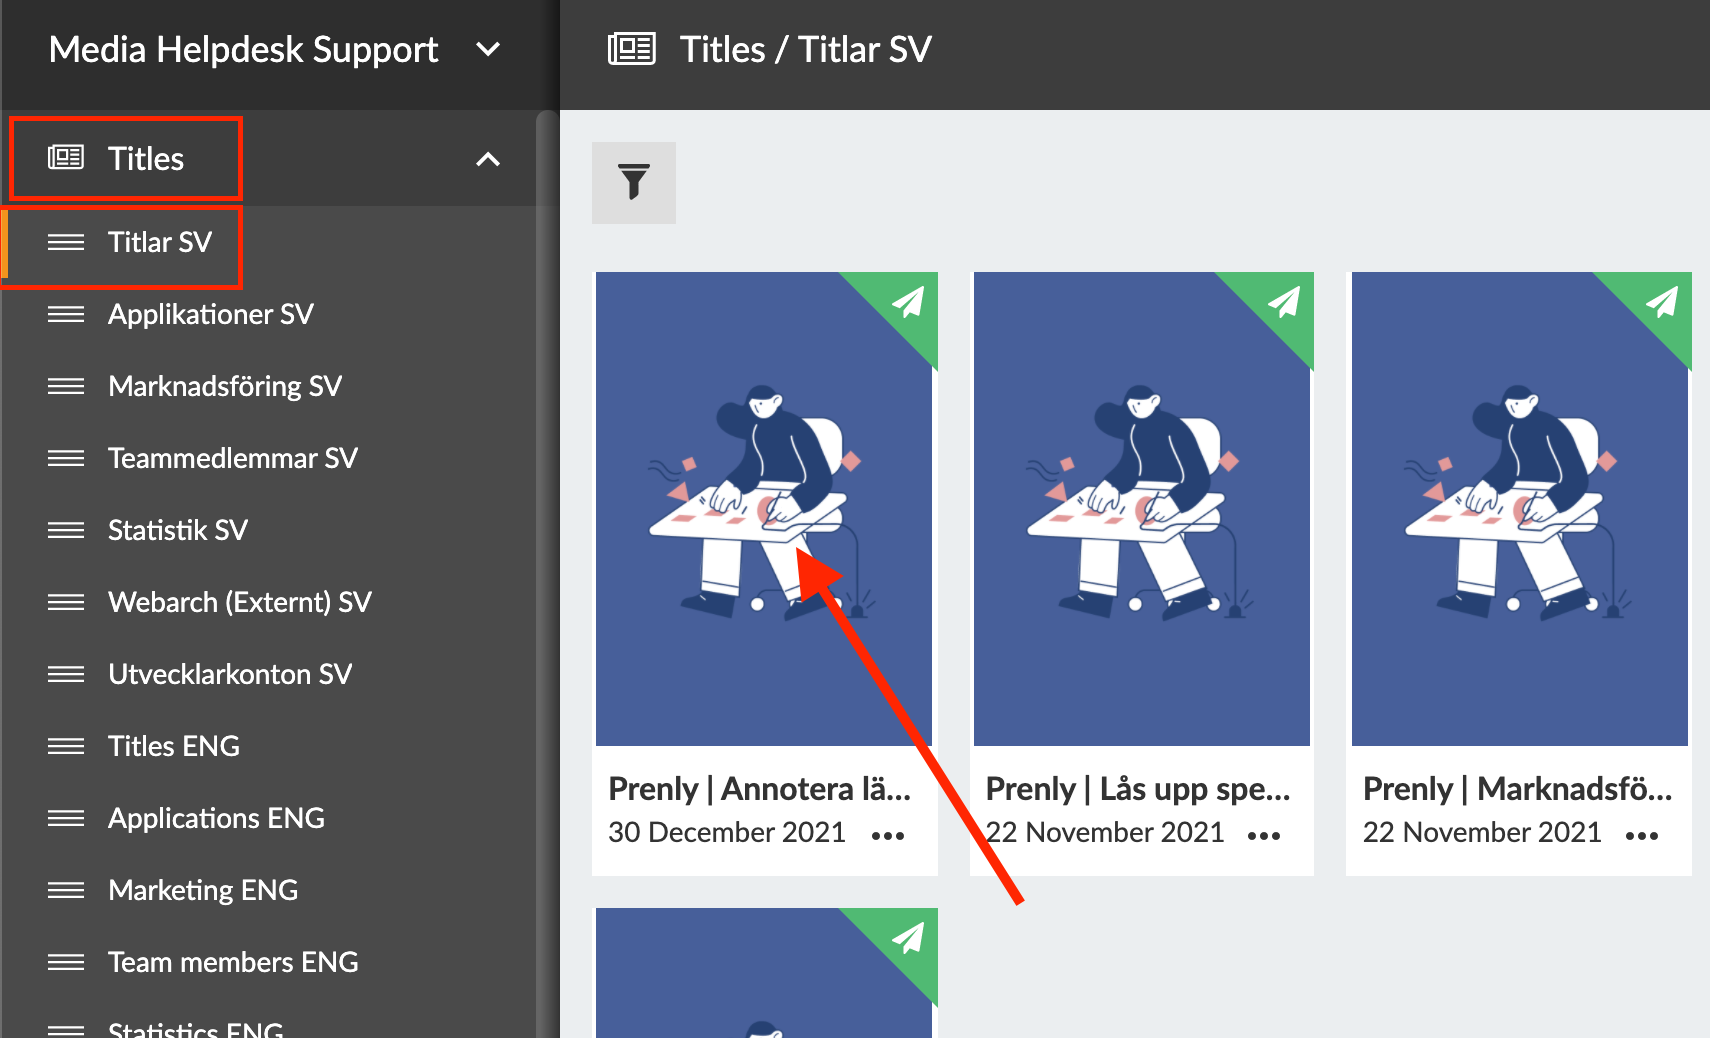Click published paper-plane badge on third card
This screenshot has width=1710, height=1038.
coord(1662,301)
